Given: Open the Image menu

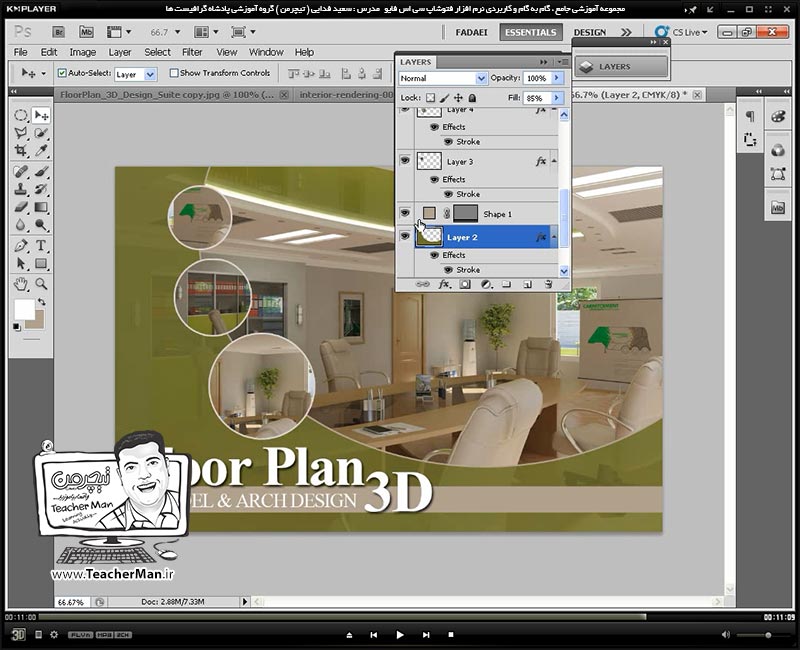Looking at the screenshot, I should [83, 52].
